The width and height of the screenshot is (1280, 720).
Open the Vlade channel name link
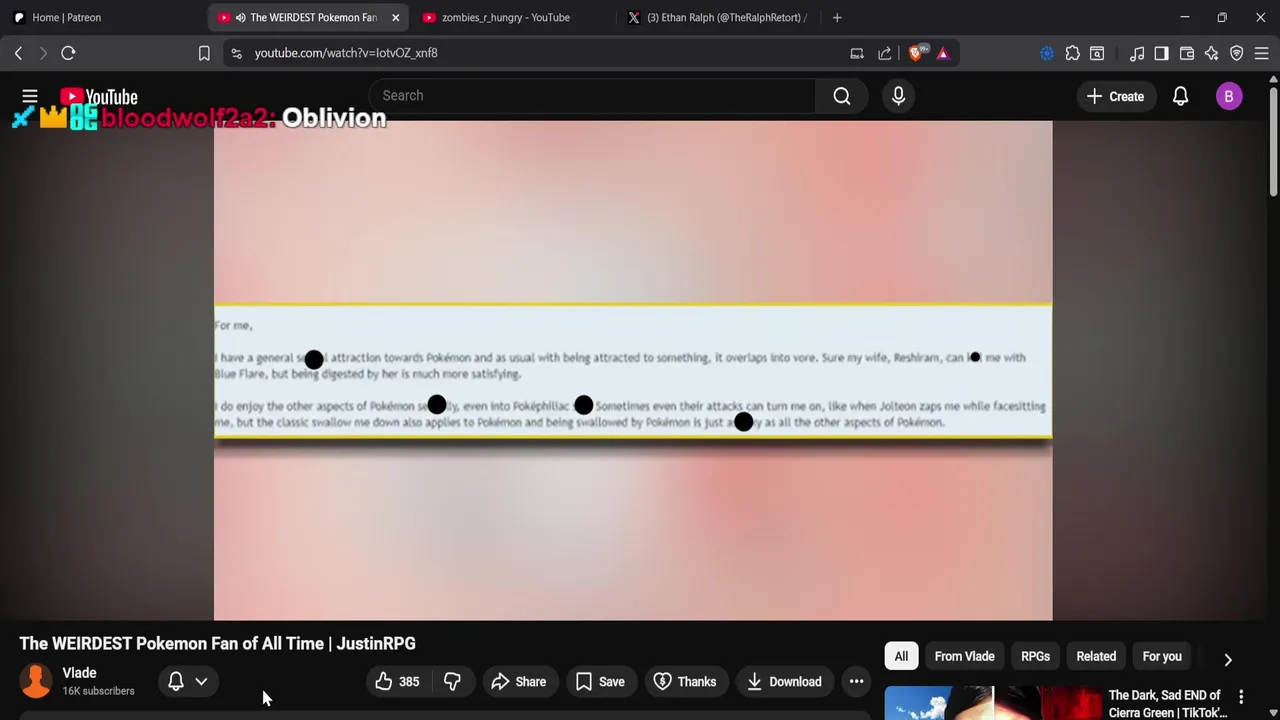(x=79, y=673)
